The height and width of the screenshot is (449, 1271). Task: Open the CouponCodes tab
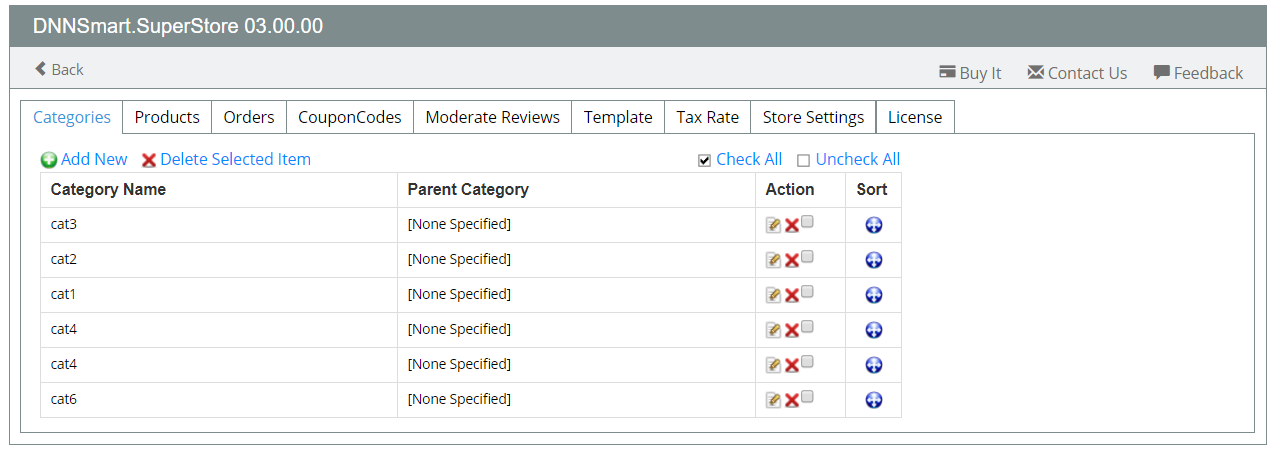[350, 117]
